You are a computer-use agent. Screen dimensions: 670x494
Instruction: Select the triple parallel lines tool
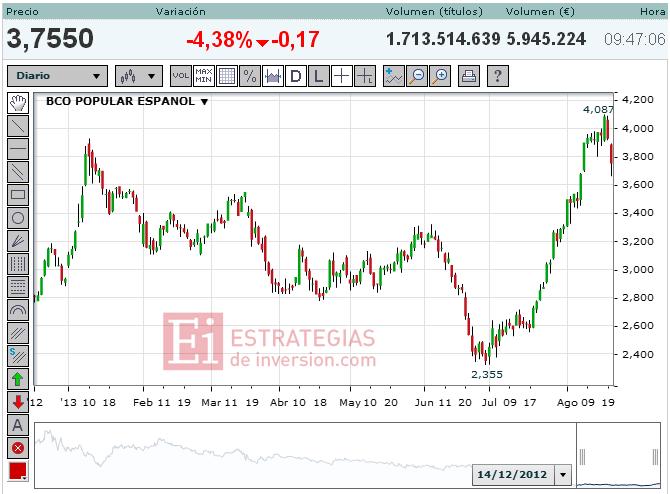(18, 333)
